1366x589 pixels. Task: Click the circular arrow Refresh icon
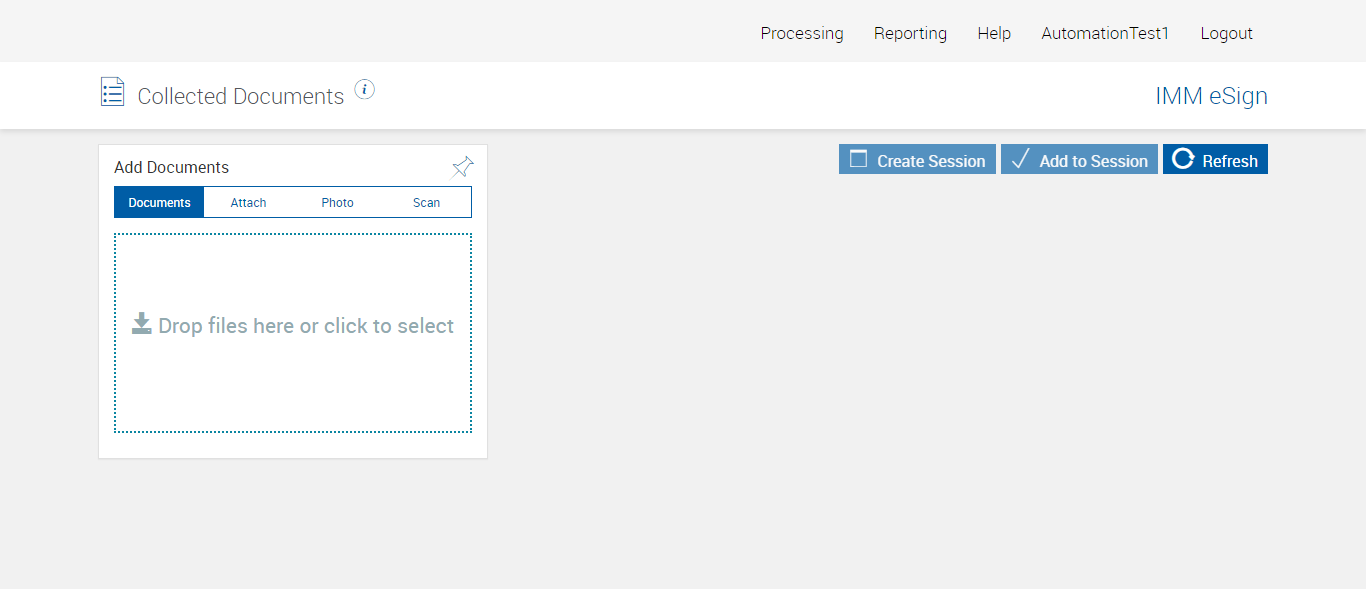click(1183, 159)
